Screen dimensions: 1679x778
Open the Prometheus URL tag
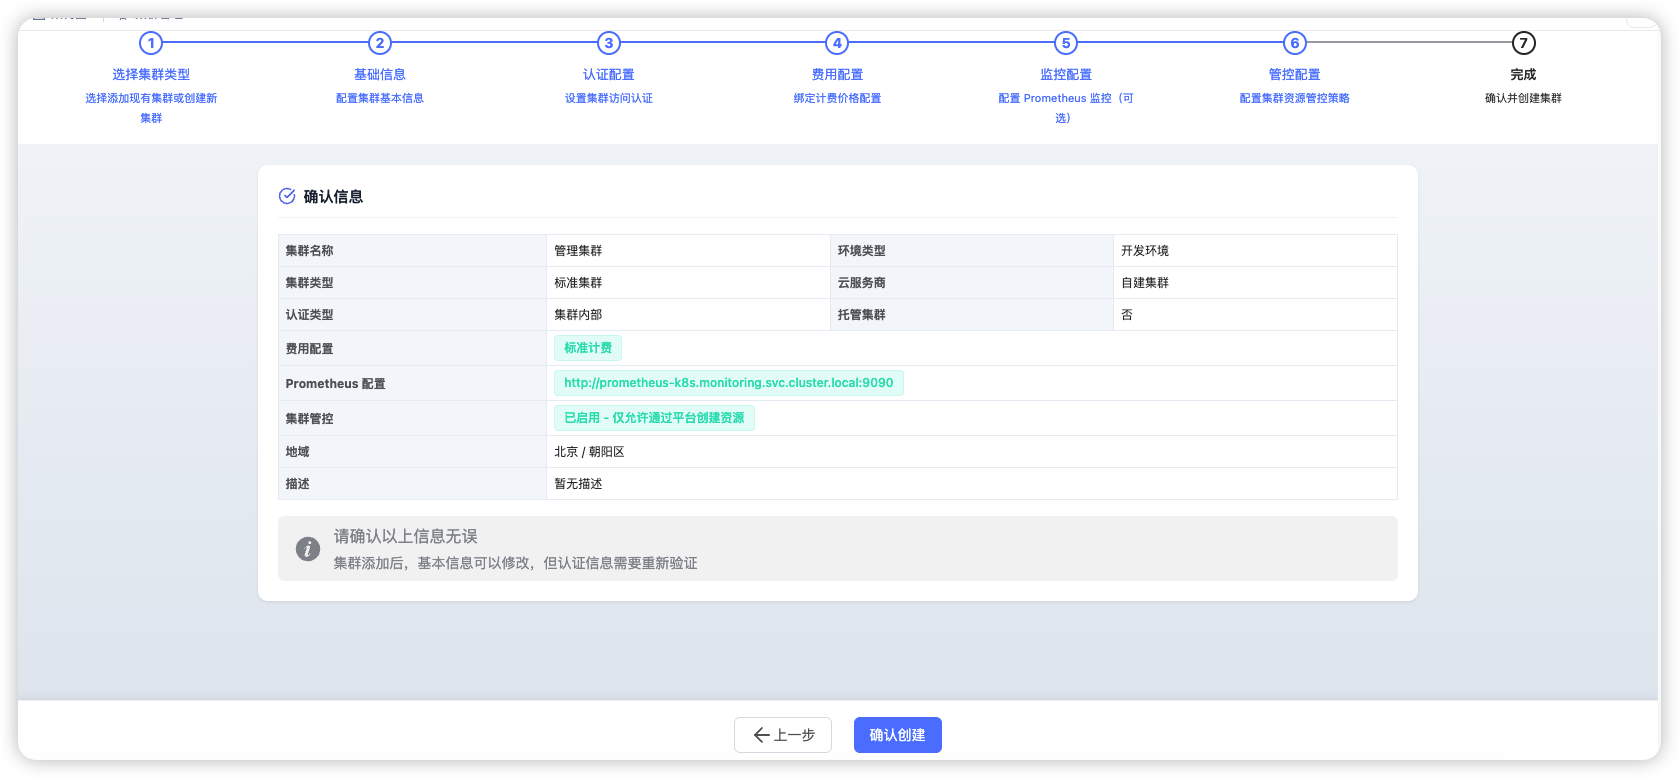pos(728,383)
